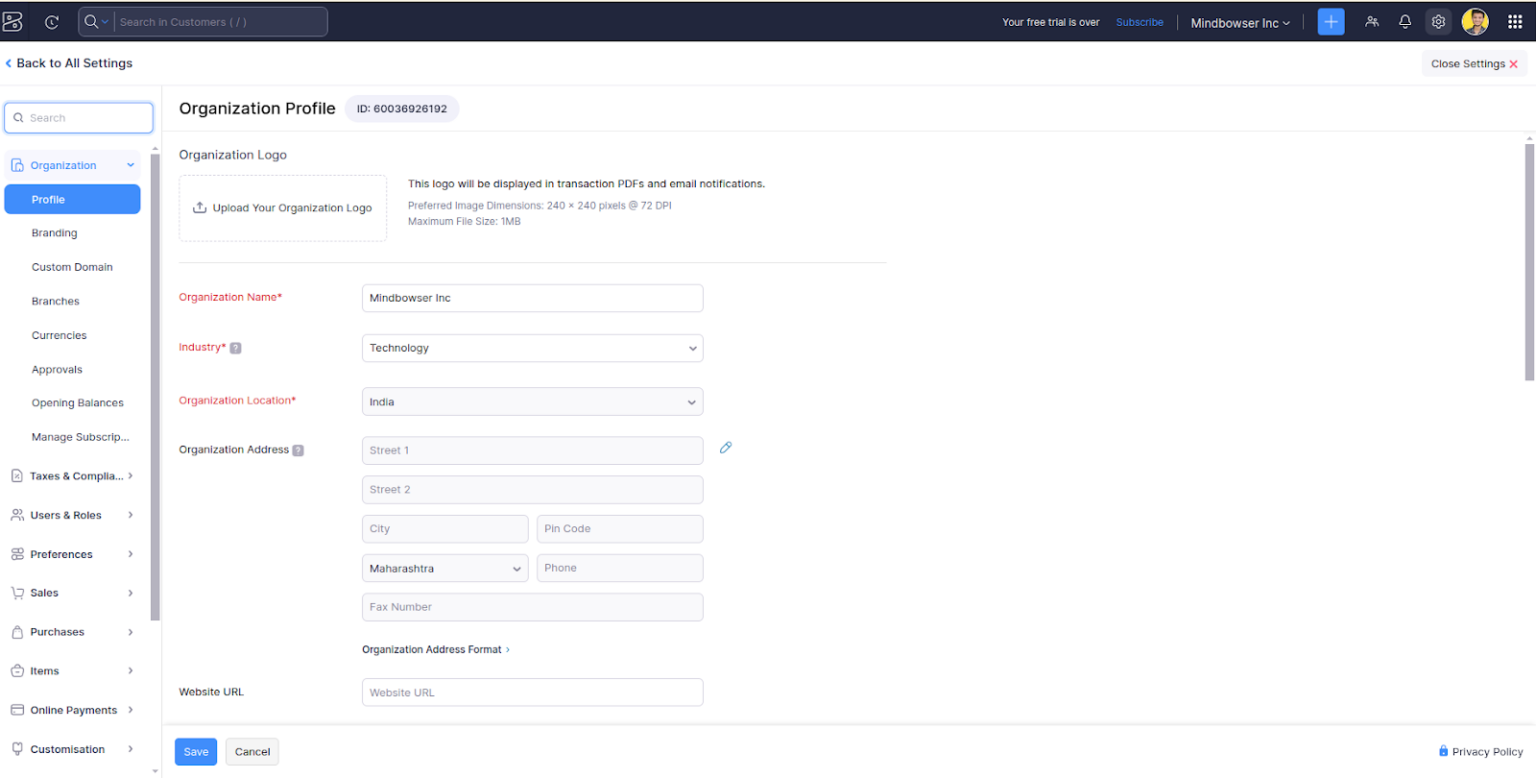Save the organization profile changes
This screenshot has height=778, width=1536.
click(195, 751)
